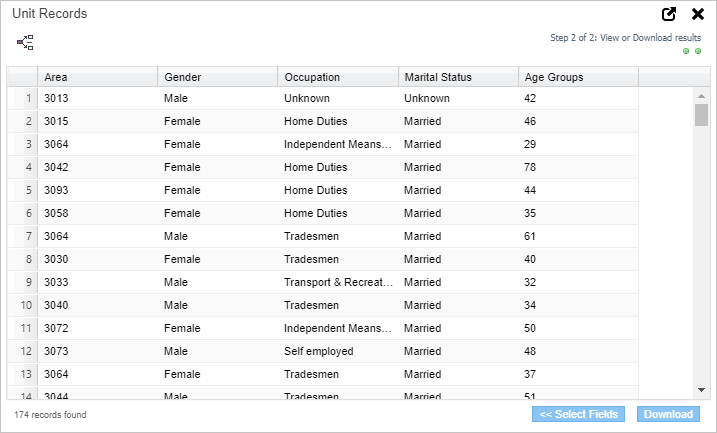Select the Self employed cell in row 12

(x=337, y=351)
